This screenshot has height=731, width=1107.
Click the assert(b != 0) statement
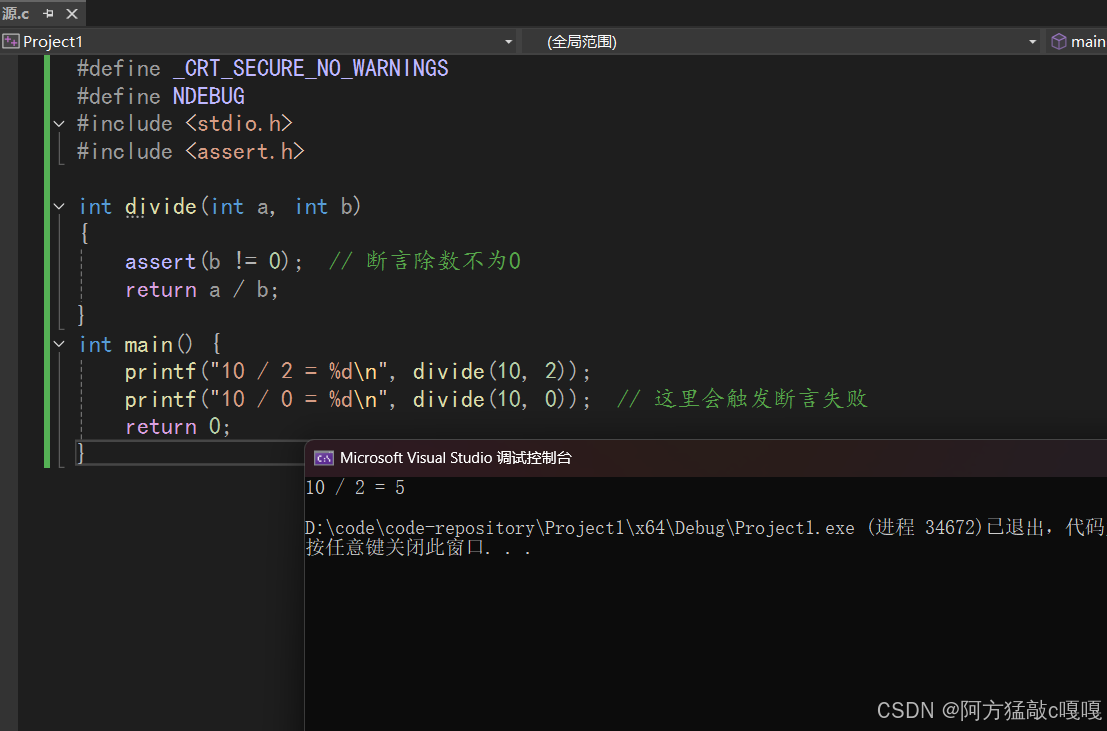click(214, 261)
